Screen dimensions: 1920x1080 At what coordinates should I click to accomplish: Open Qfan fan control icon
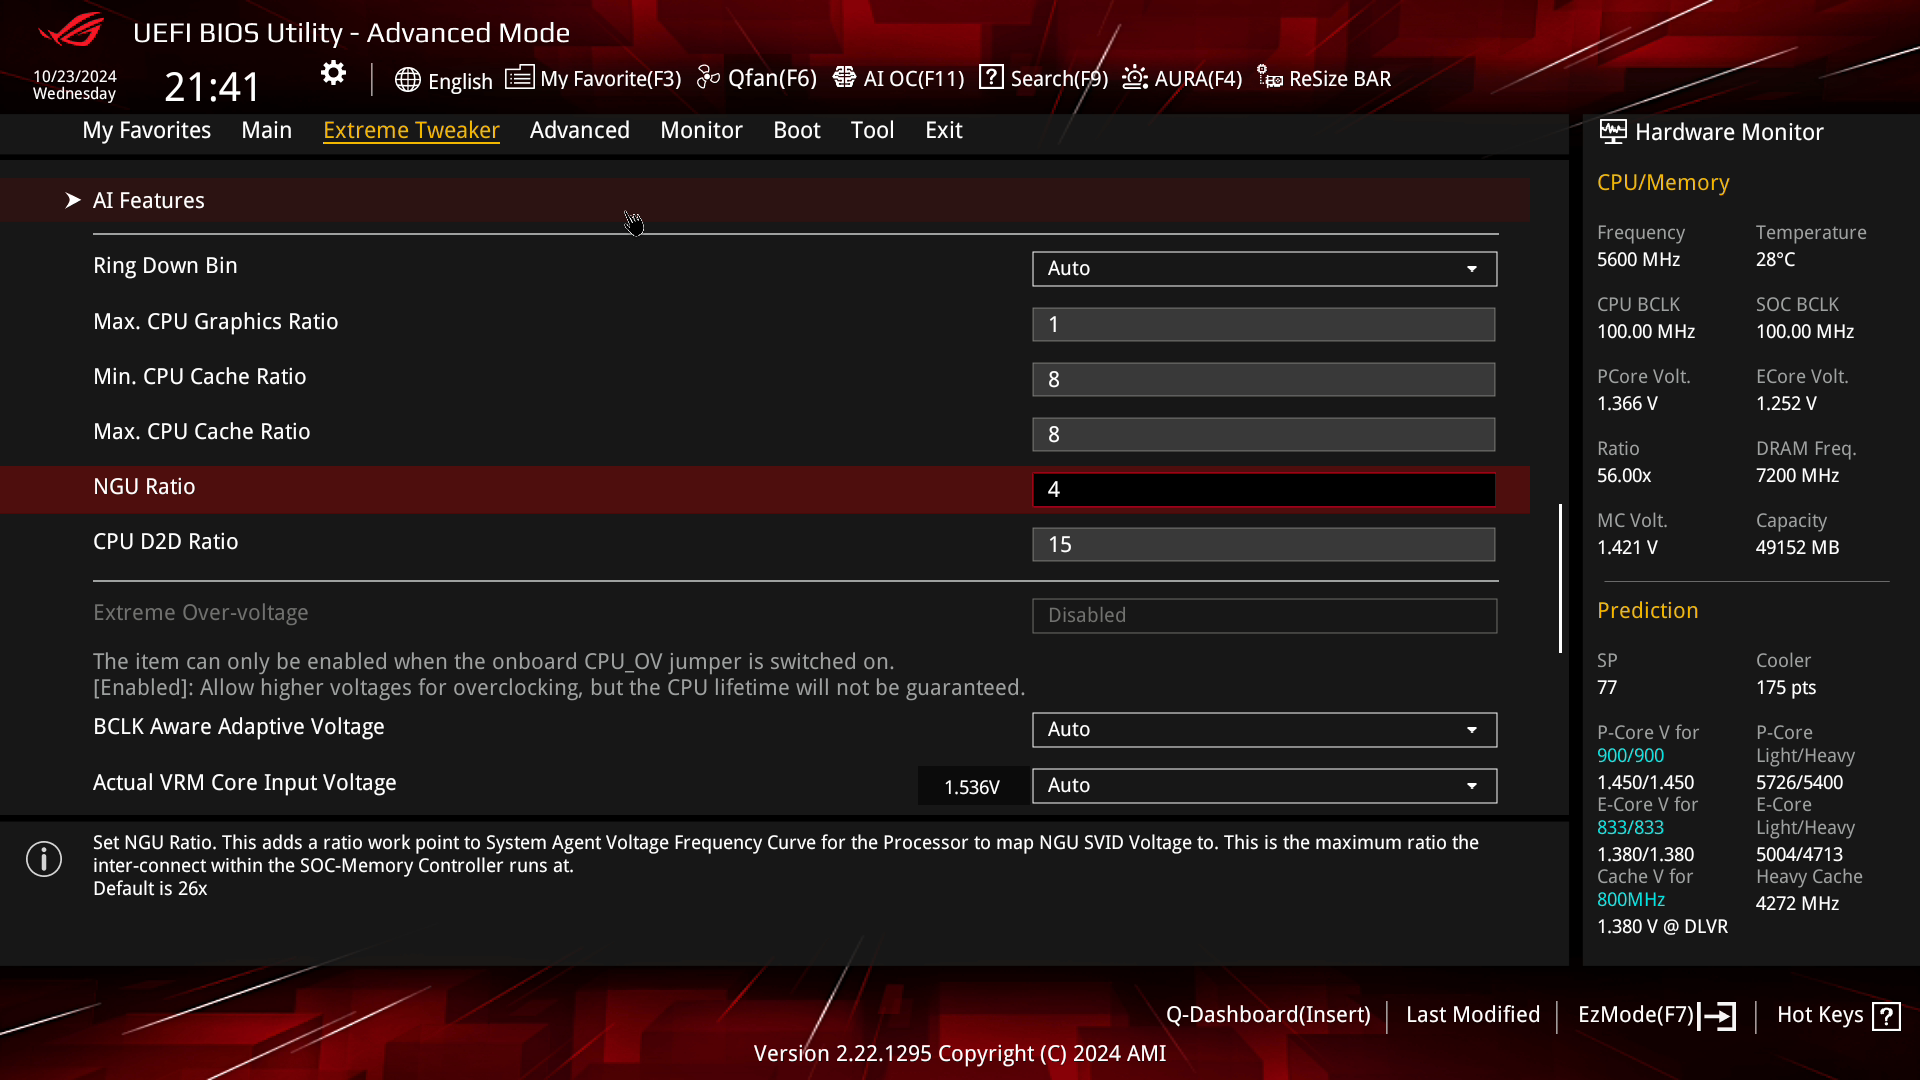[x=708, y=78]
